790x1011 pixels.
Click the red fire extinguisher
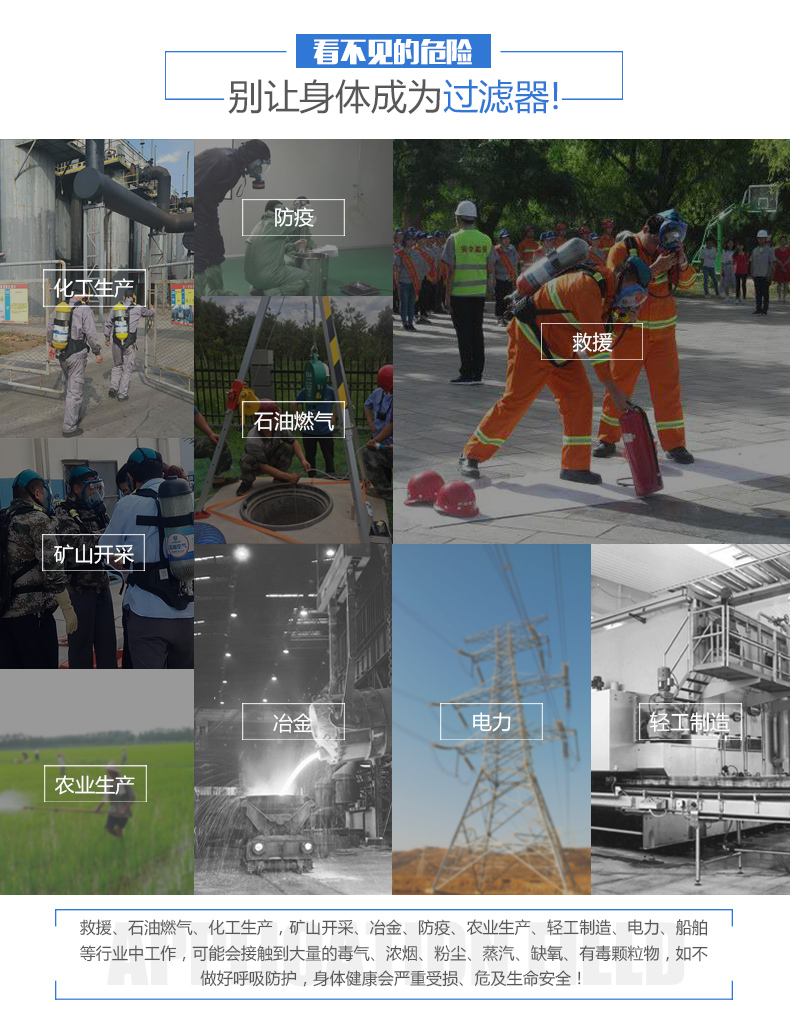tap(640, 448)
